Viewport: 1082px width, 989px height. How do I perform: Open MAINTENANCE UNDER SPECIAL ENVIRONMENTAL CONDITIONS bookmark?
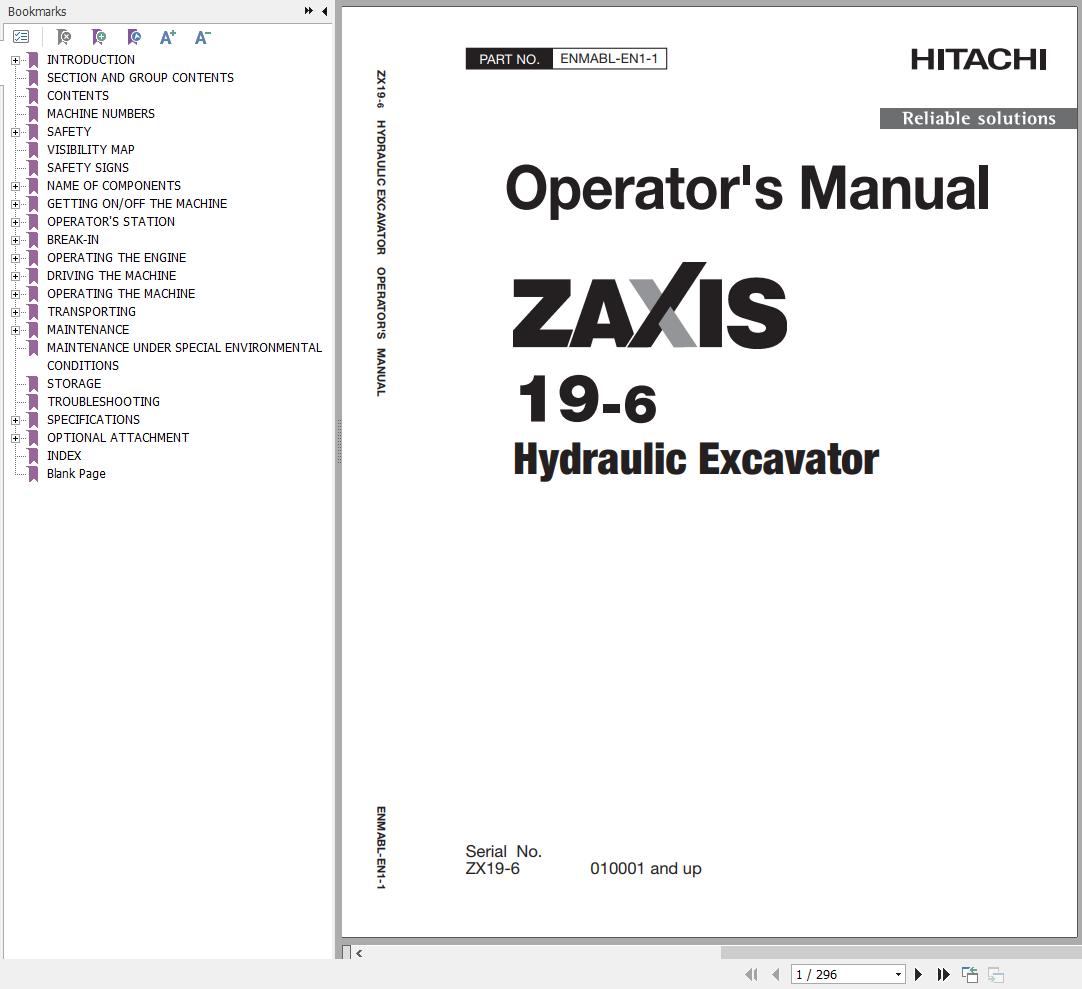click(x=184, y=357)
